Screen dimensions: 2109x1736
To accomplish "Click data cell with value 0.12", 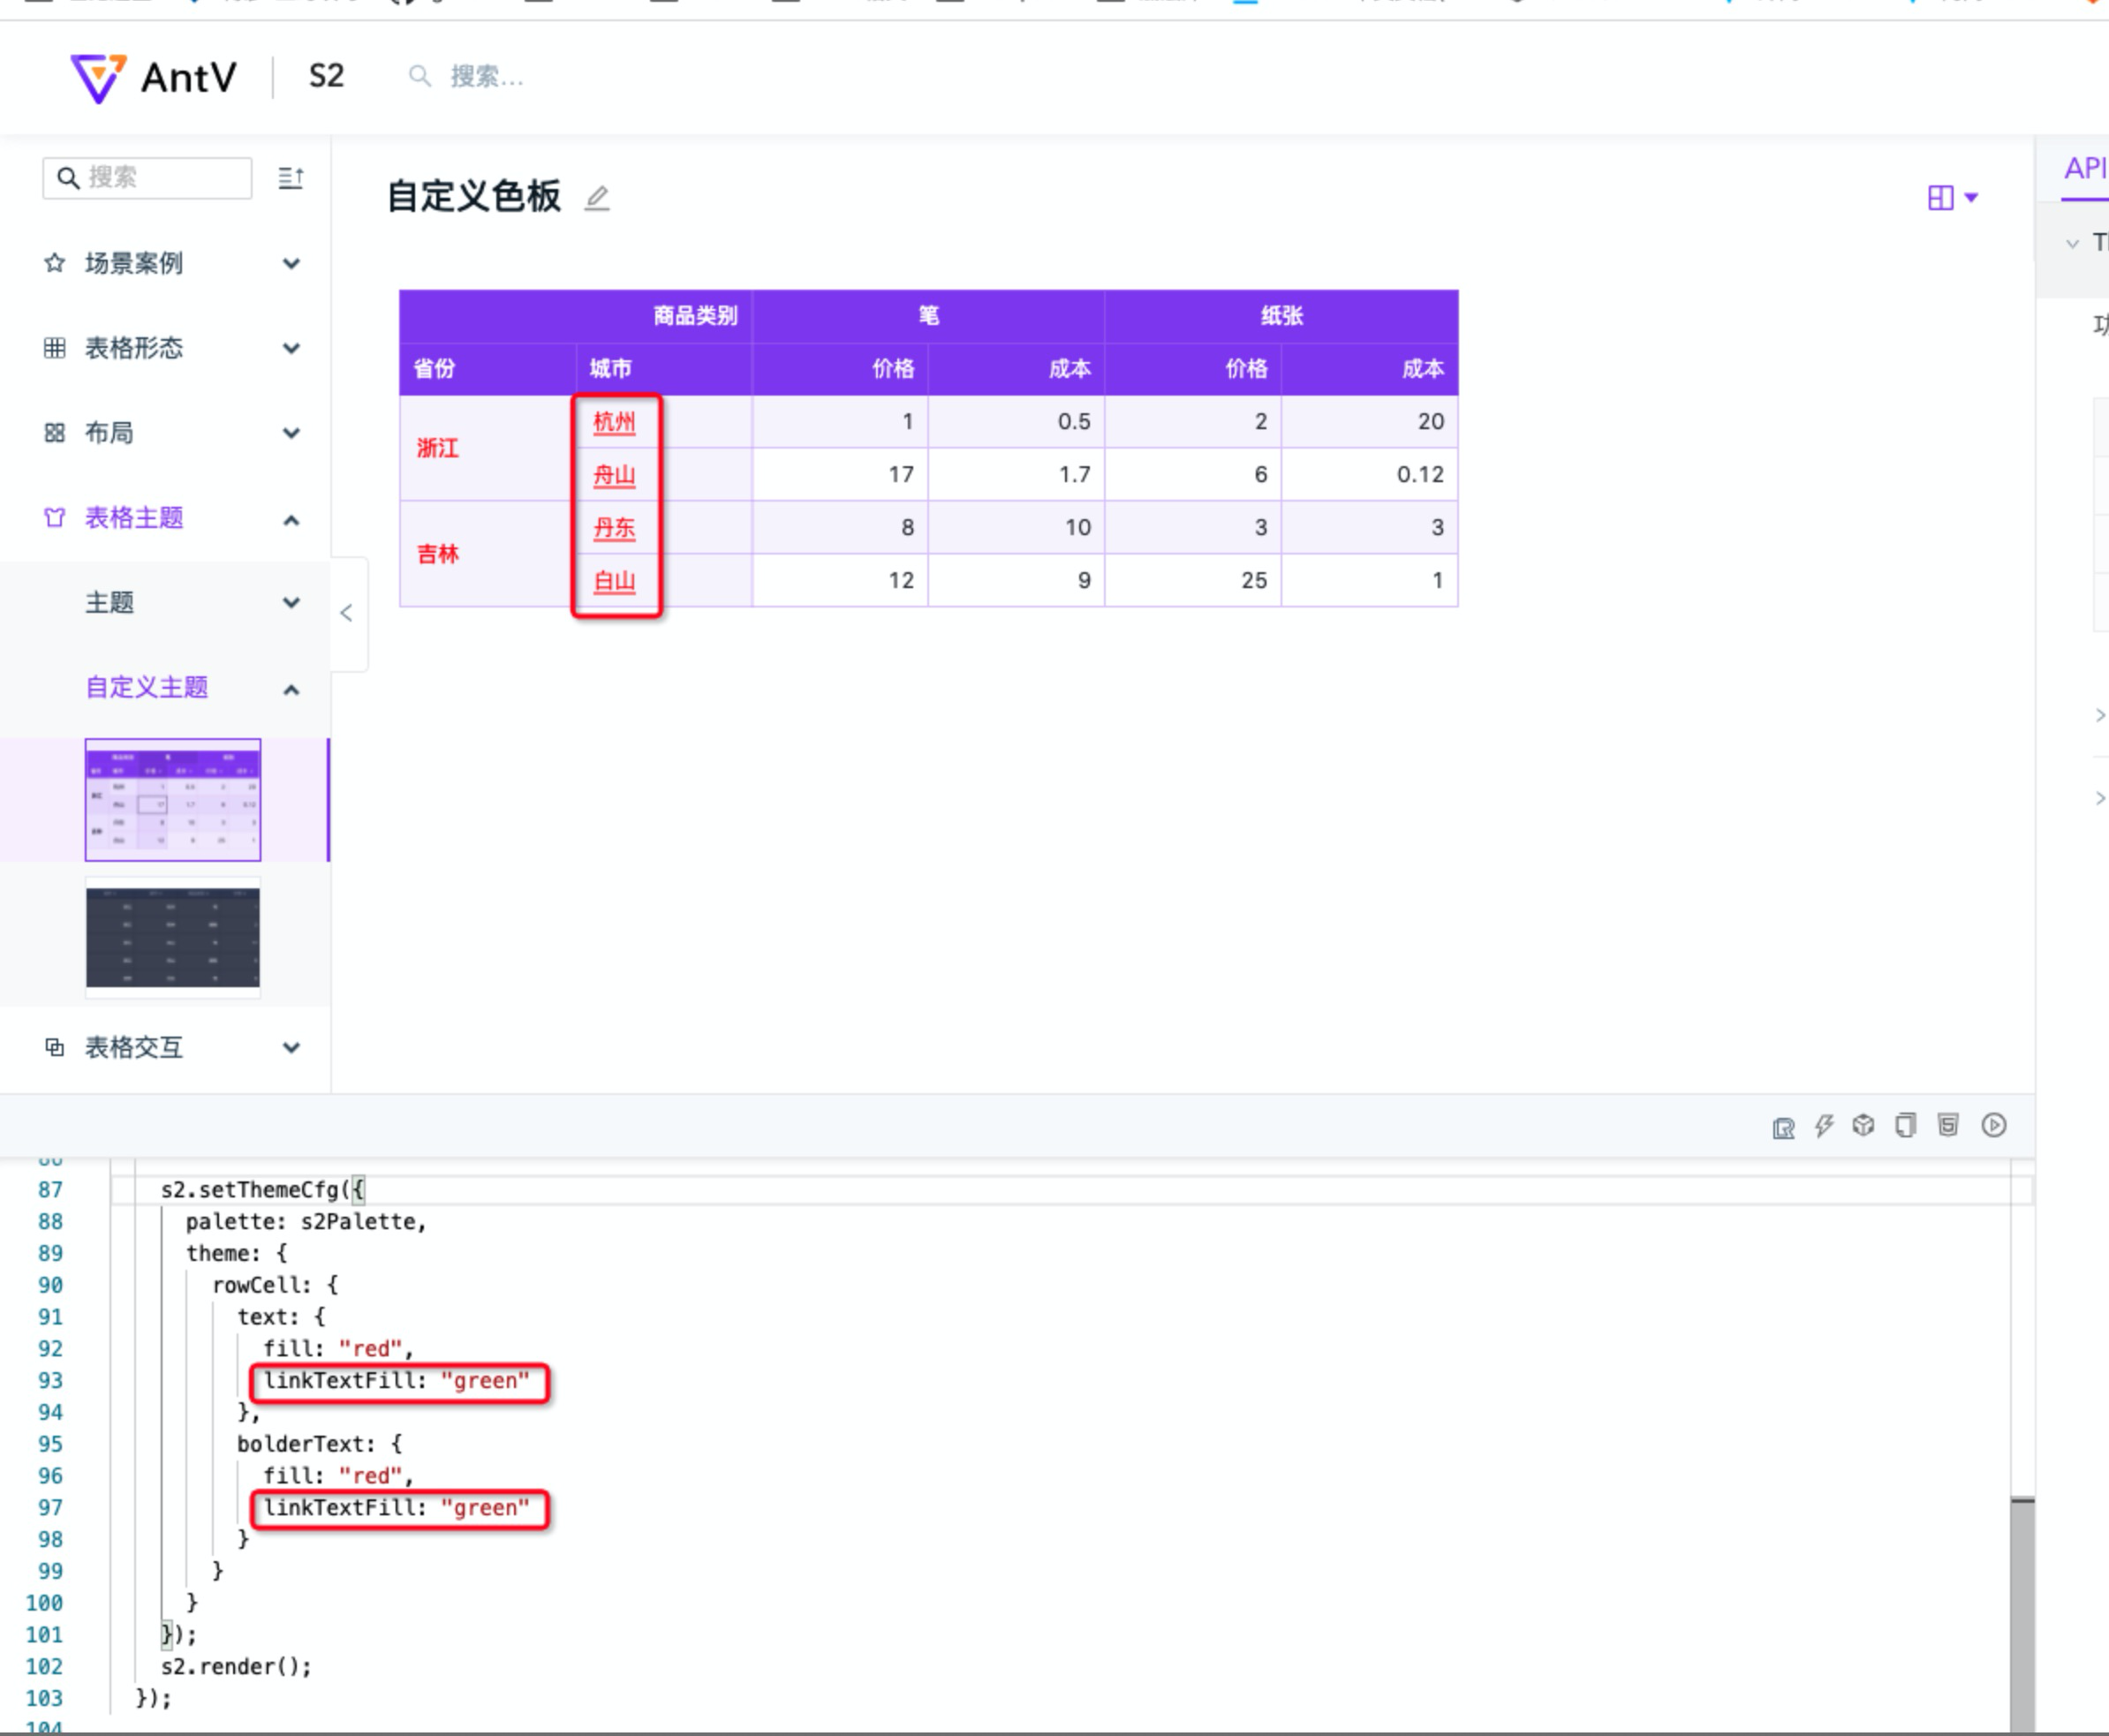I will [x=1370, y=475].
